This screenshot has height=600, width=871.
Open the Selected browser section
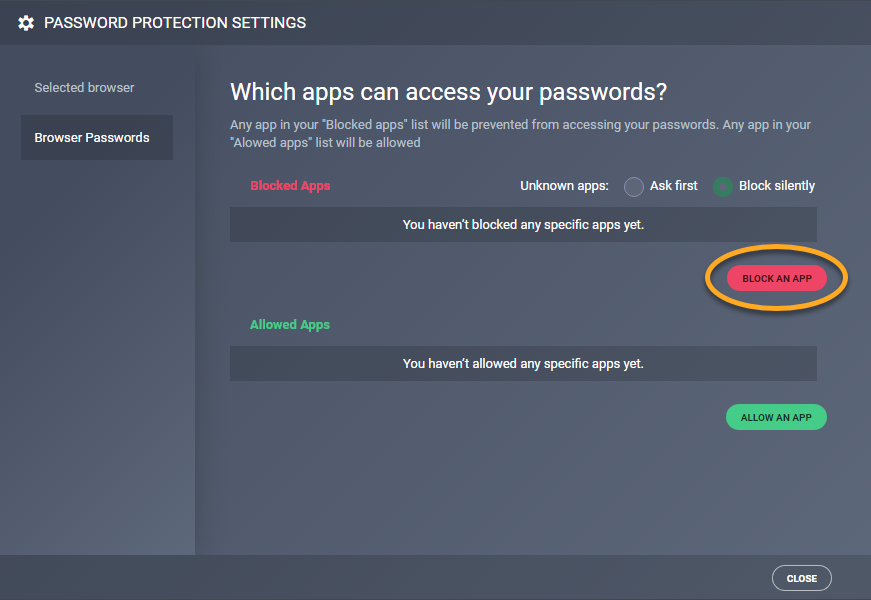(84, 88)
